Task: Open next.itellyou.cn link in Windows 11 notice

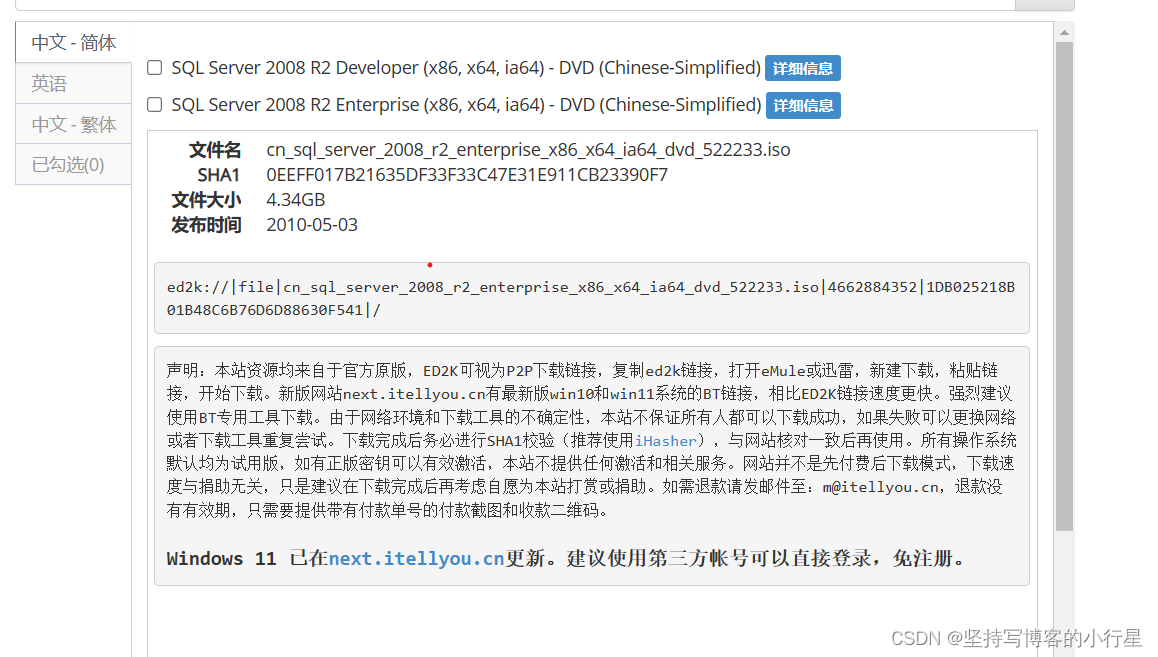Action: (x=417, y=559)
